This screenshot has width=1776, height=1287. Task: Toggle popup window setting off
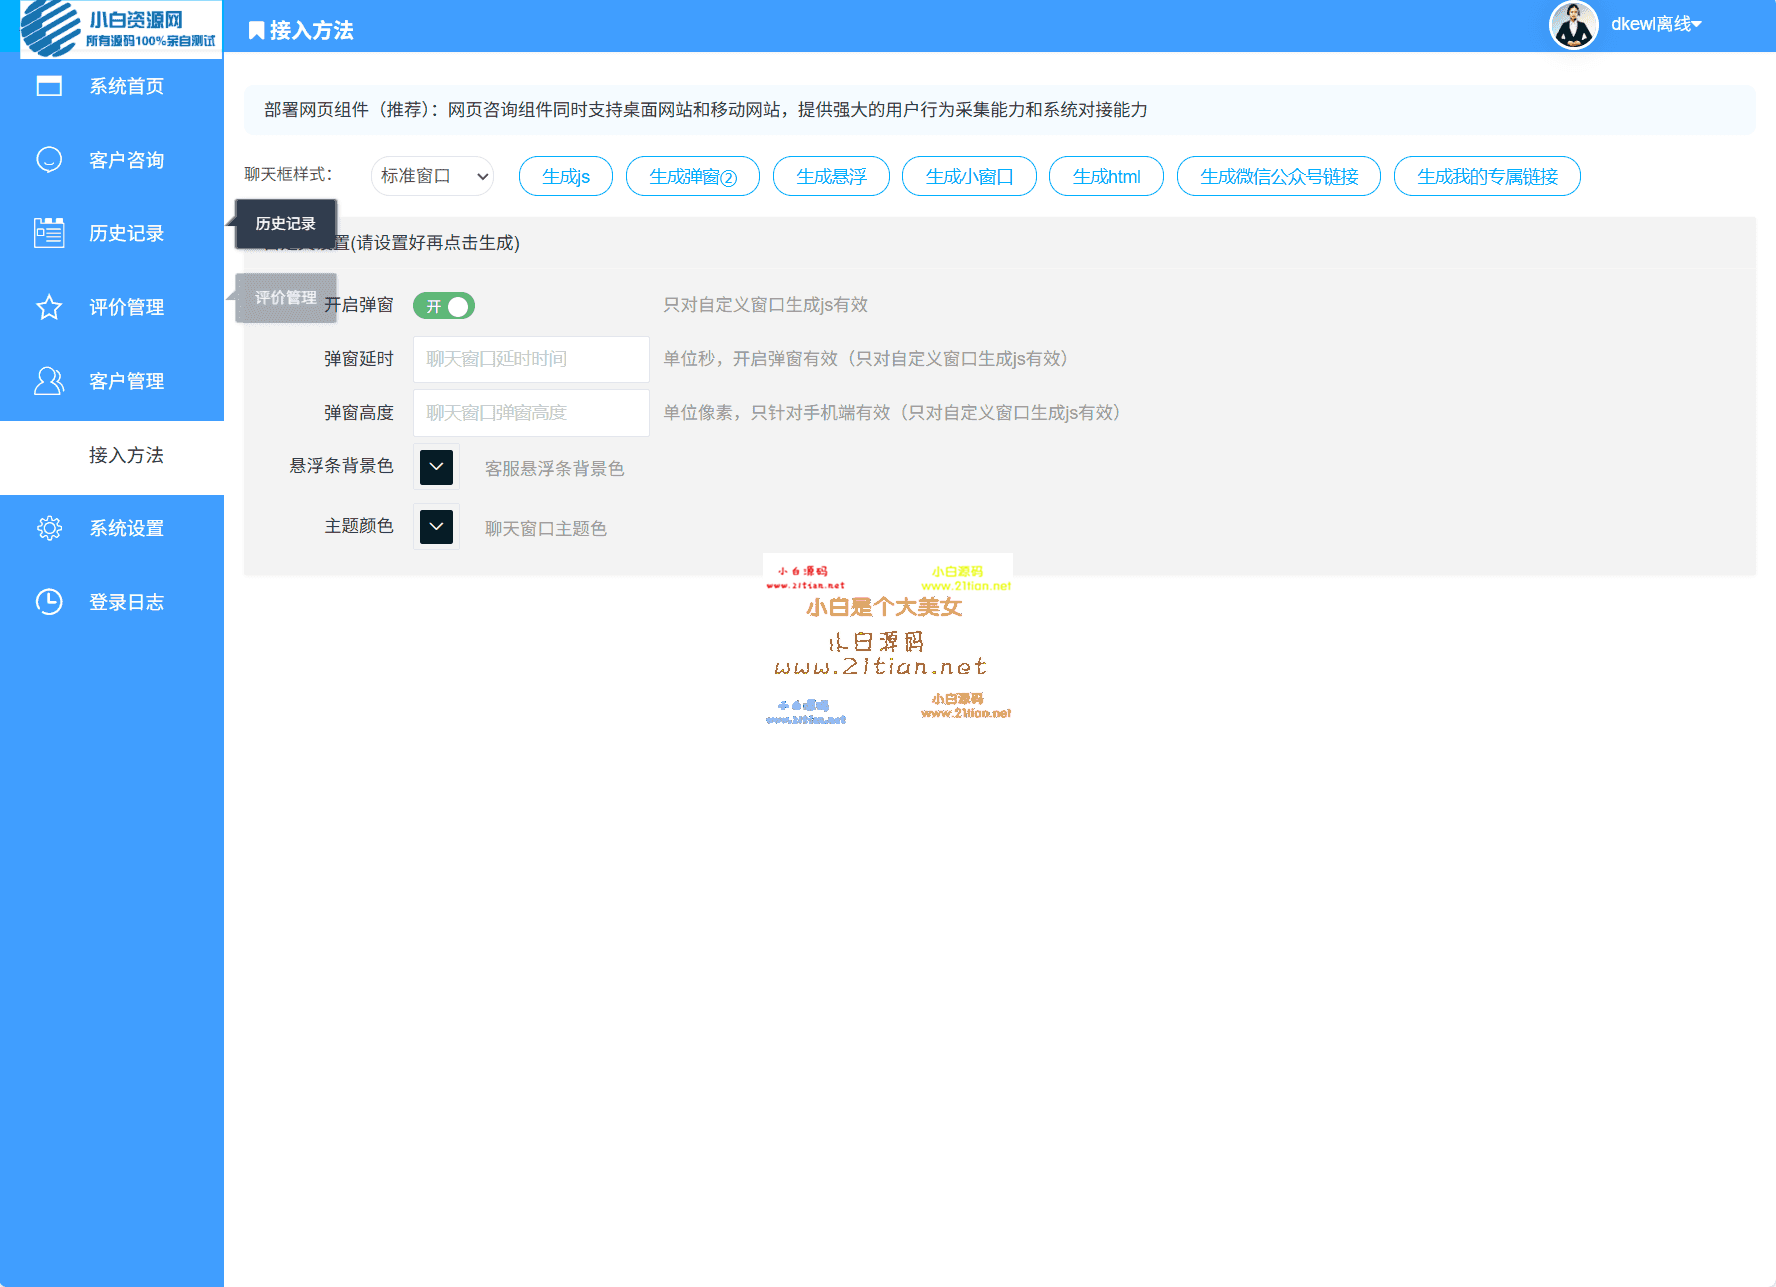pyautogui.click(x=444, y=306)
